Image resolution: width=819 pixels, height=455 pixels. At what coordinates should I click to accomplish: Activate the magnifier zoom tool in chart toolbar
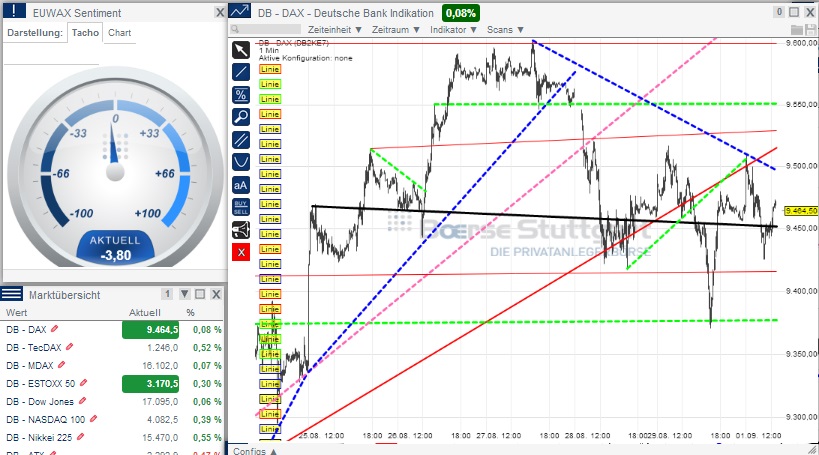point(241,117)
